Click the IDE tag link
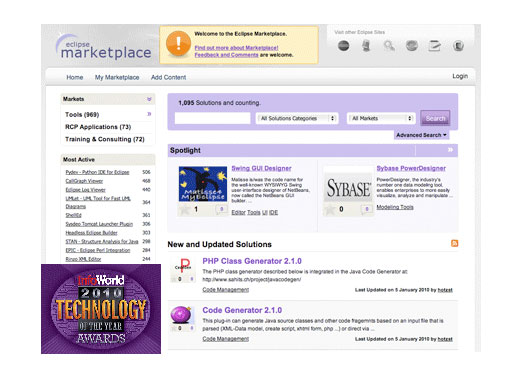Image resolution: width=522 pixels, height=378 pixels. [x=273, y=212]
